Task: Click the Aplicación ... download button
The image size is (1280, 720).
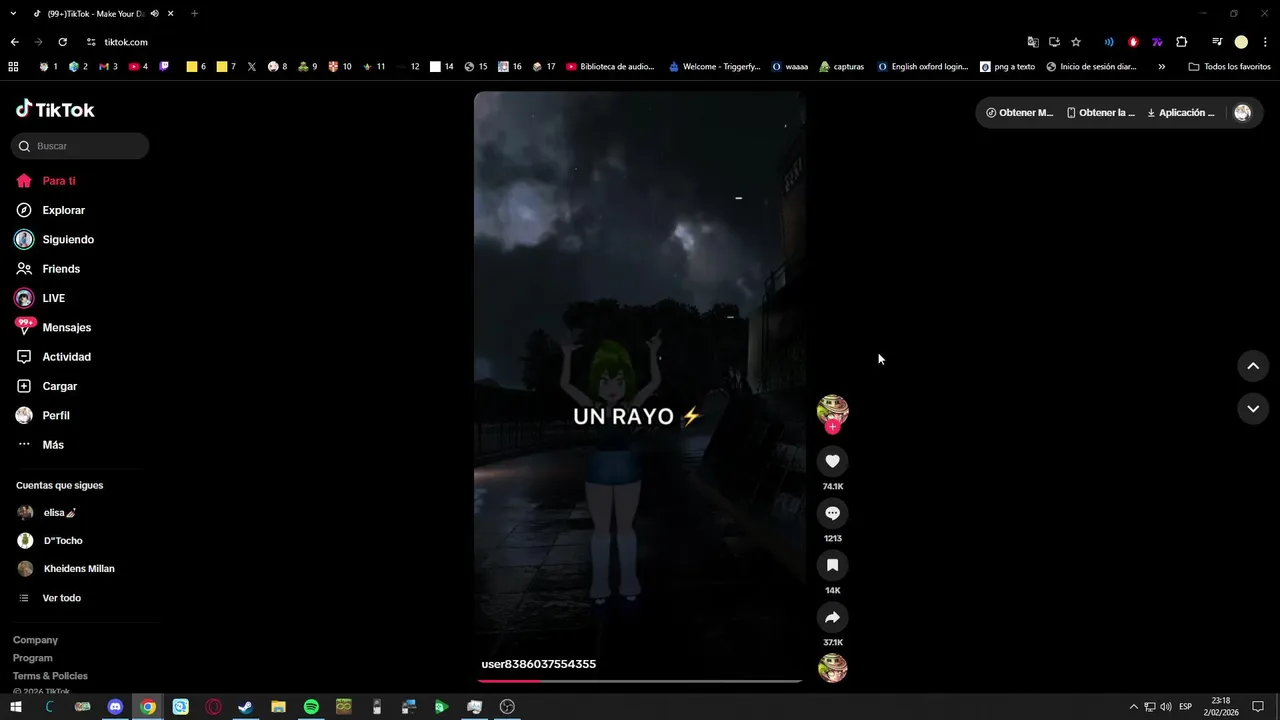Action: click(x=1181, y=113)
